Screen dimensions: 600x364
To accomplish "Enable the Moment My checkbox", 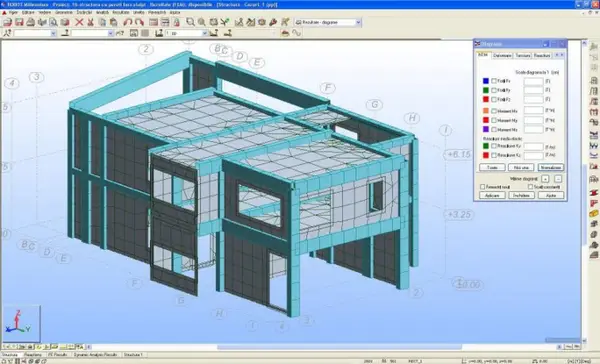I will pyautogui.click(x=494, y=120).
